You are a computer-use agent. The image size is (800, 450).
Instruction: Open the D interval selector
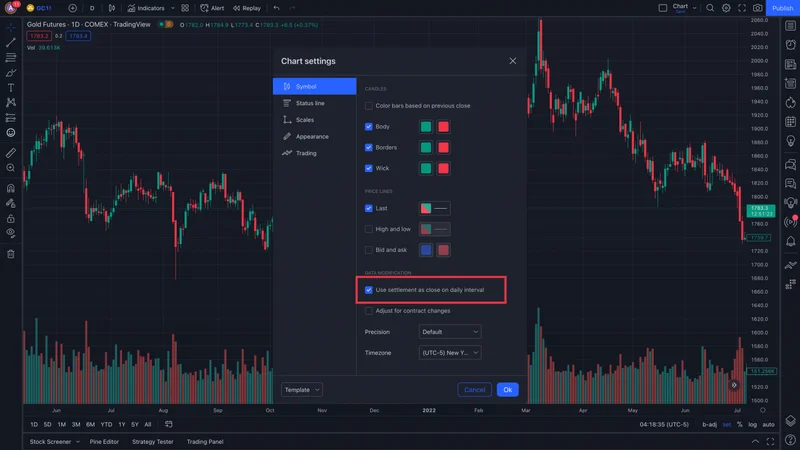pyautogui.click(x=92, y=8)
